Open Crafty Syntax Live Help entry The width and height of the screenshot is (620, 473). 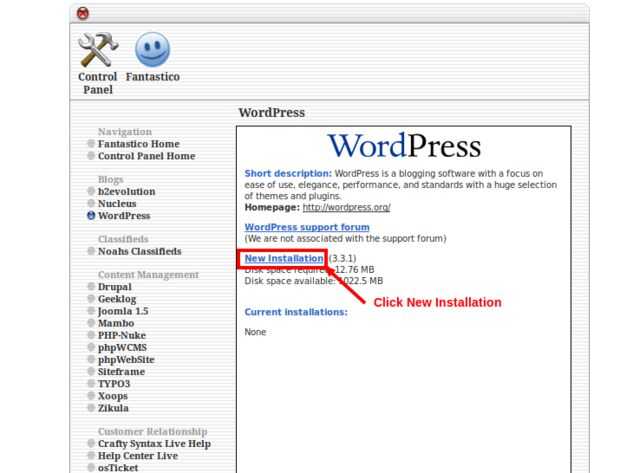point(154,444)
